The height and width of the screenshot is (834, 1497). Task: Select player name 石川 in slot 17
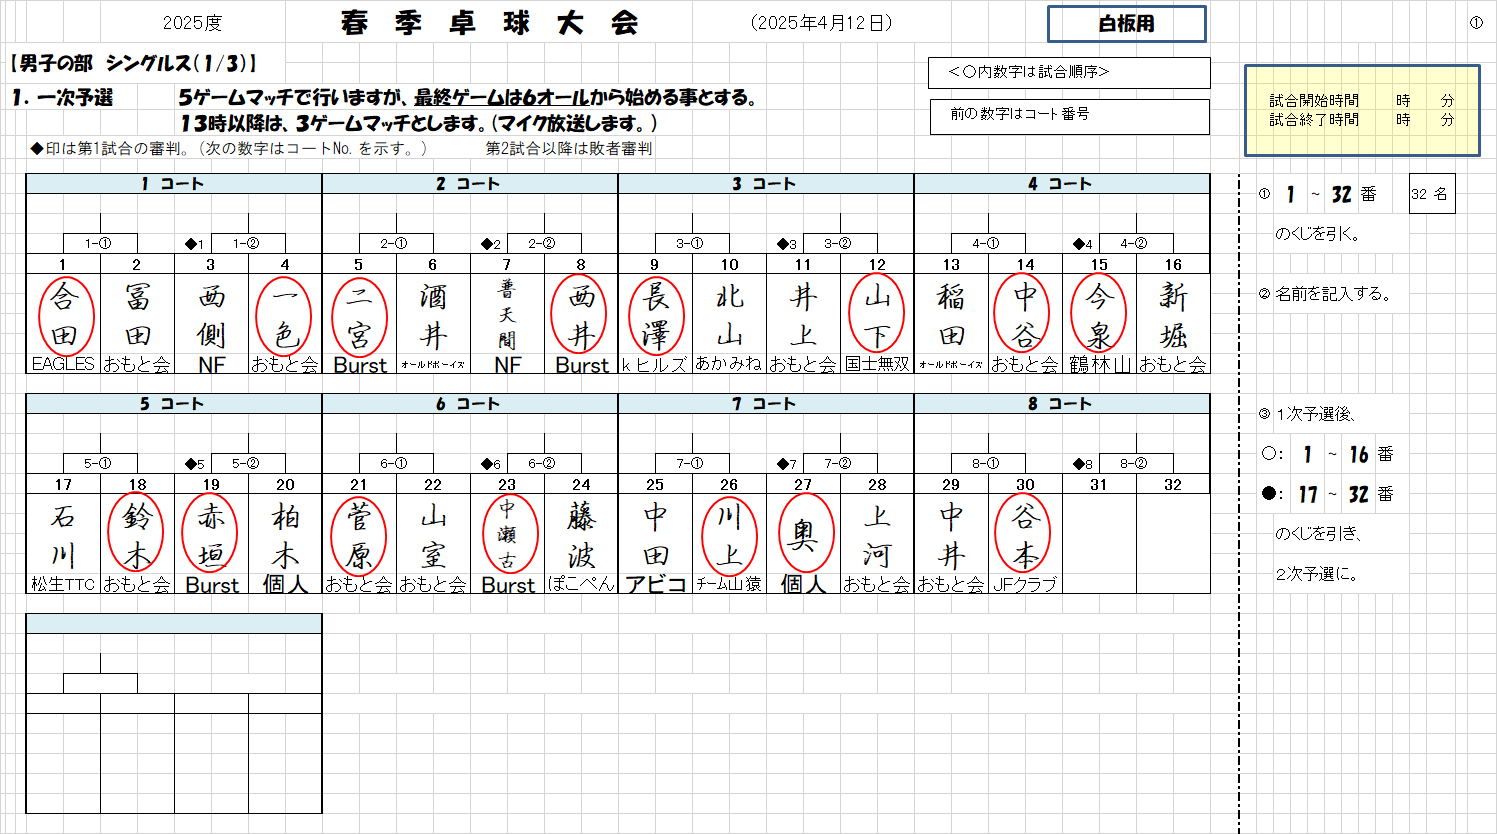tap(64, 535)
